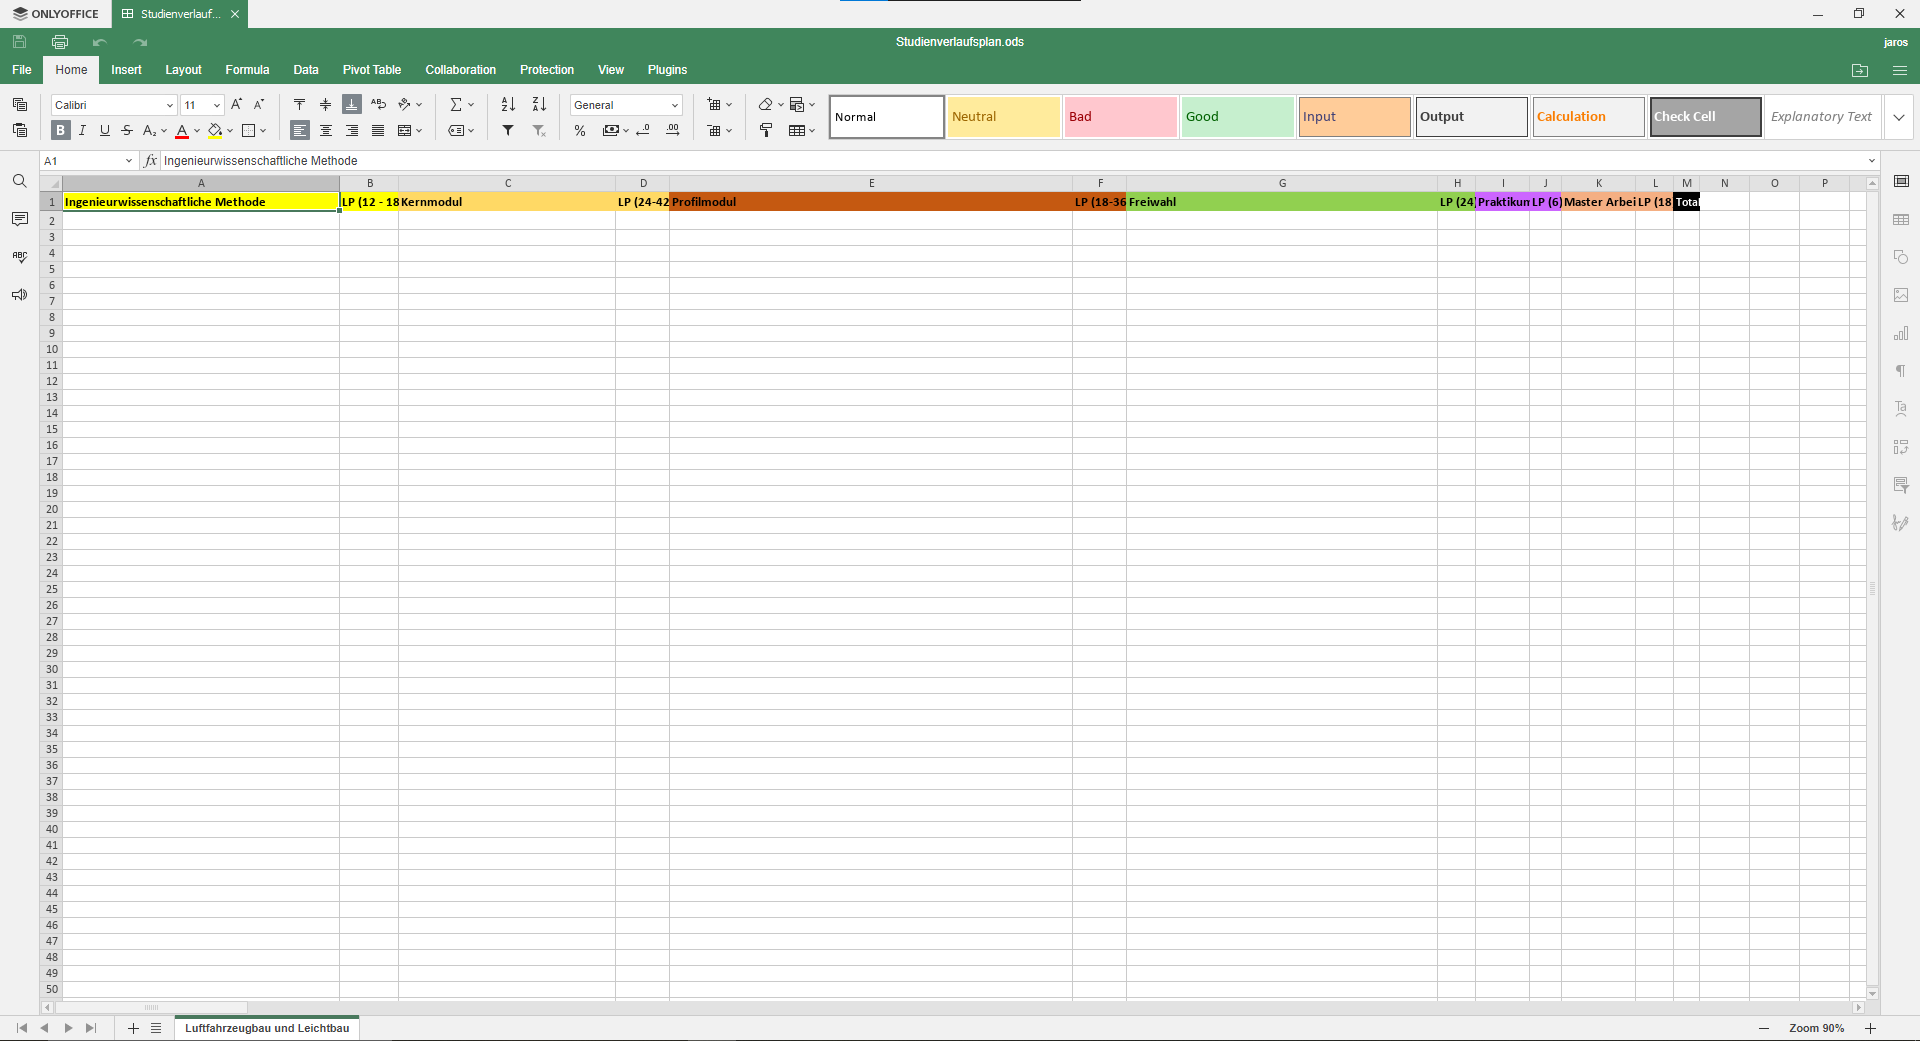Expand the formula bar
1920x1041 pixels.
click(1872, 161)
